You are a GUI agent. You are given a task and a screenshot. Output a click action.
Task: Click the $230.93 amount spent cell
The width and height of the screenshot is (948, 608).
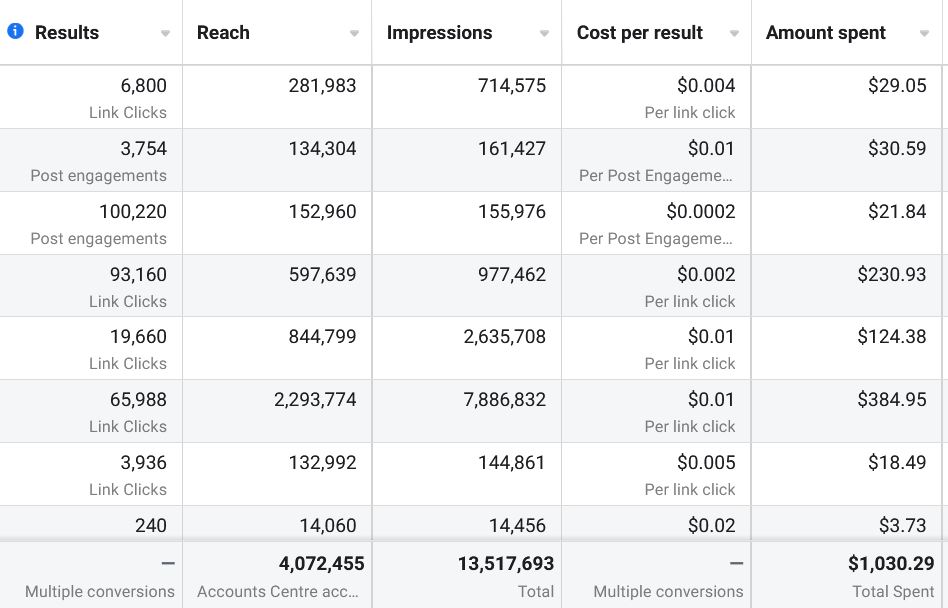tap(891, 275)
